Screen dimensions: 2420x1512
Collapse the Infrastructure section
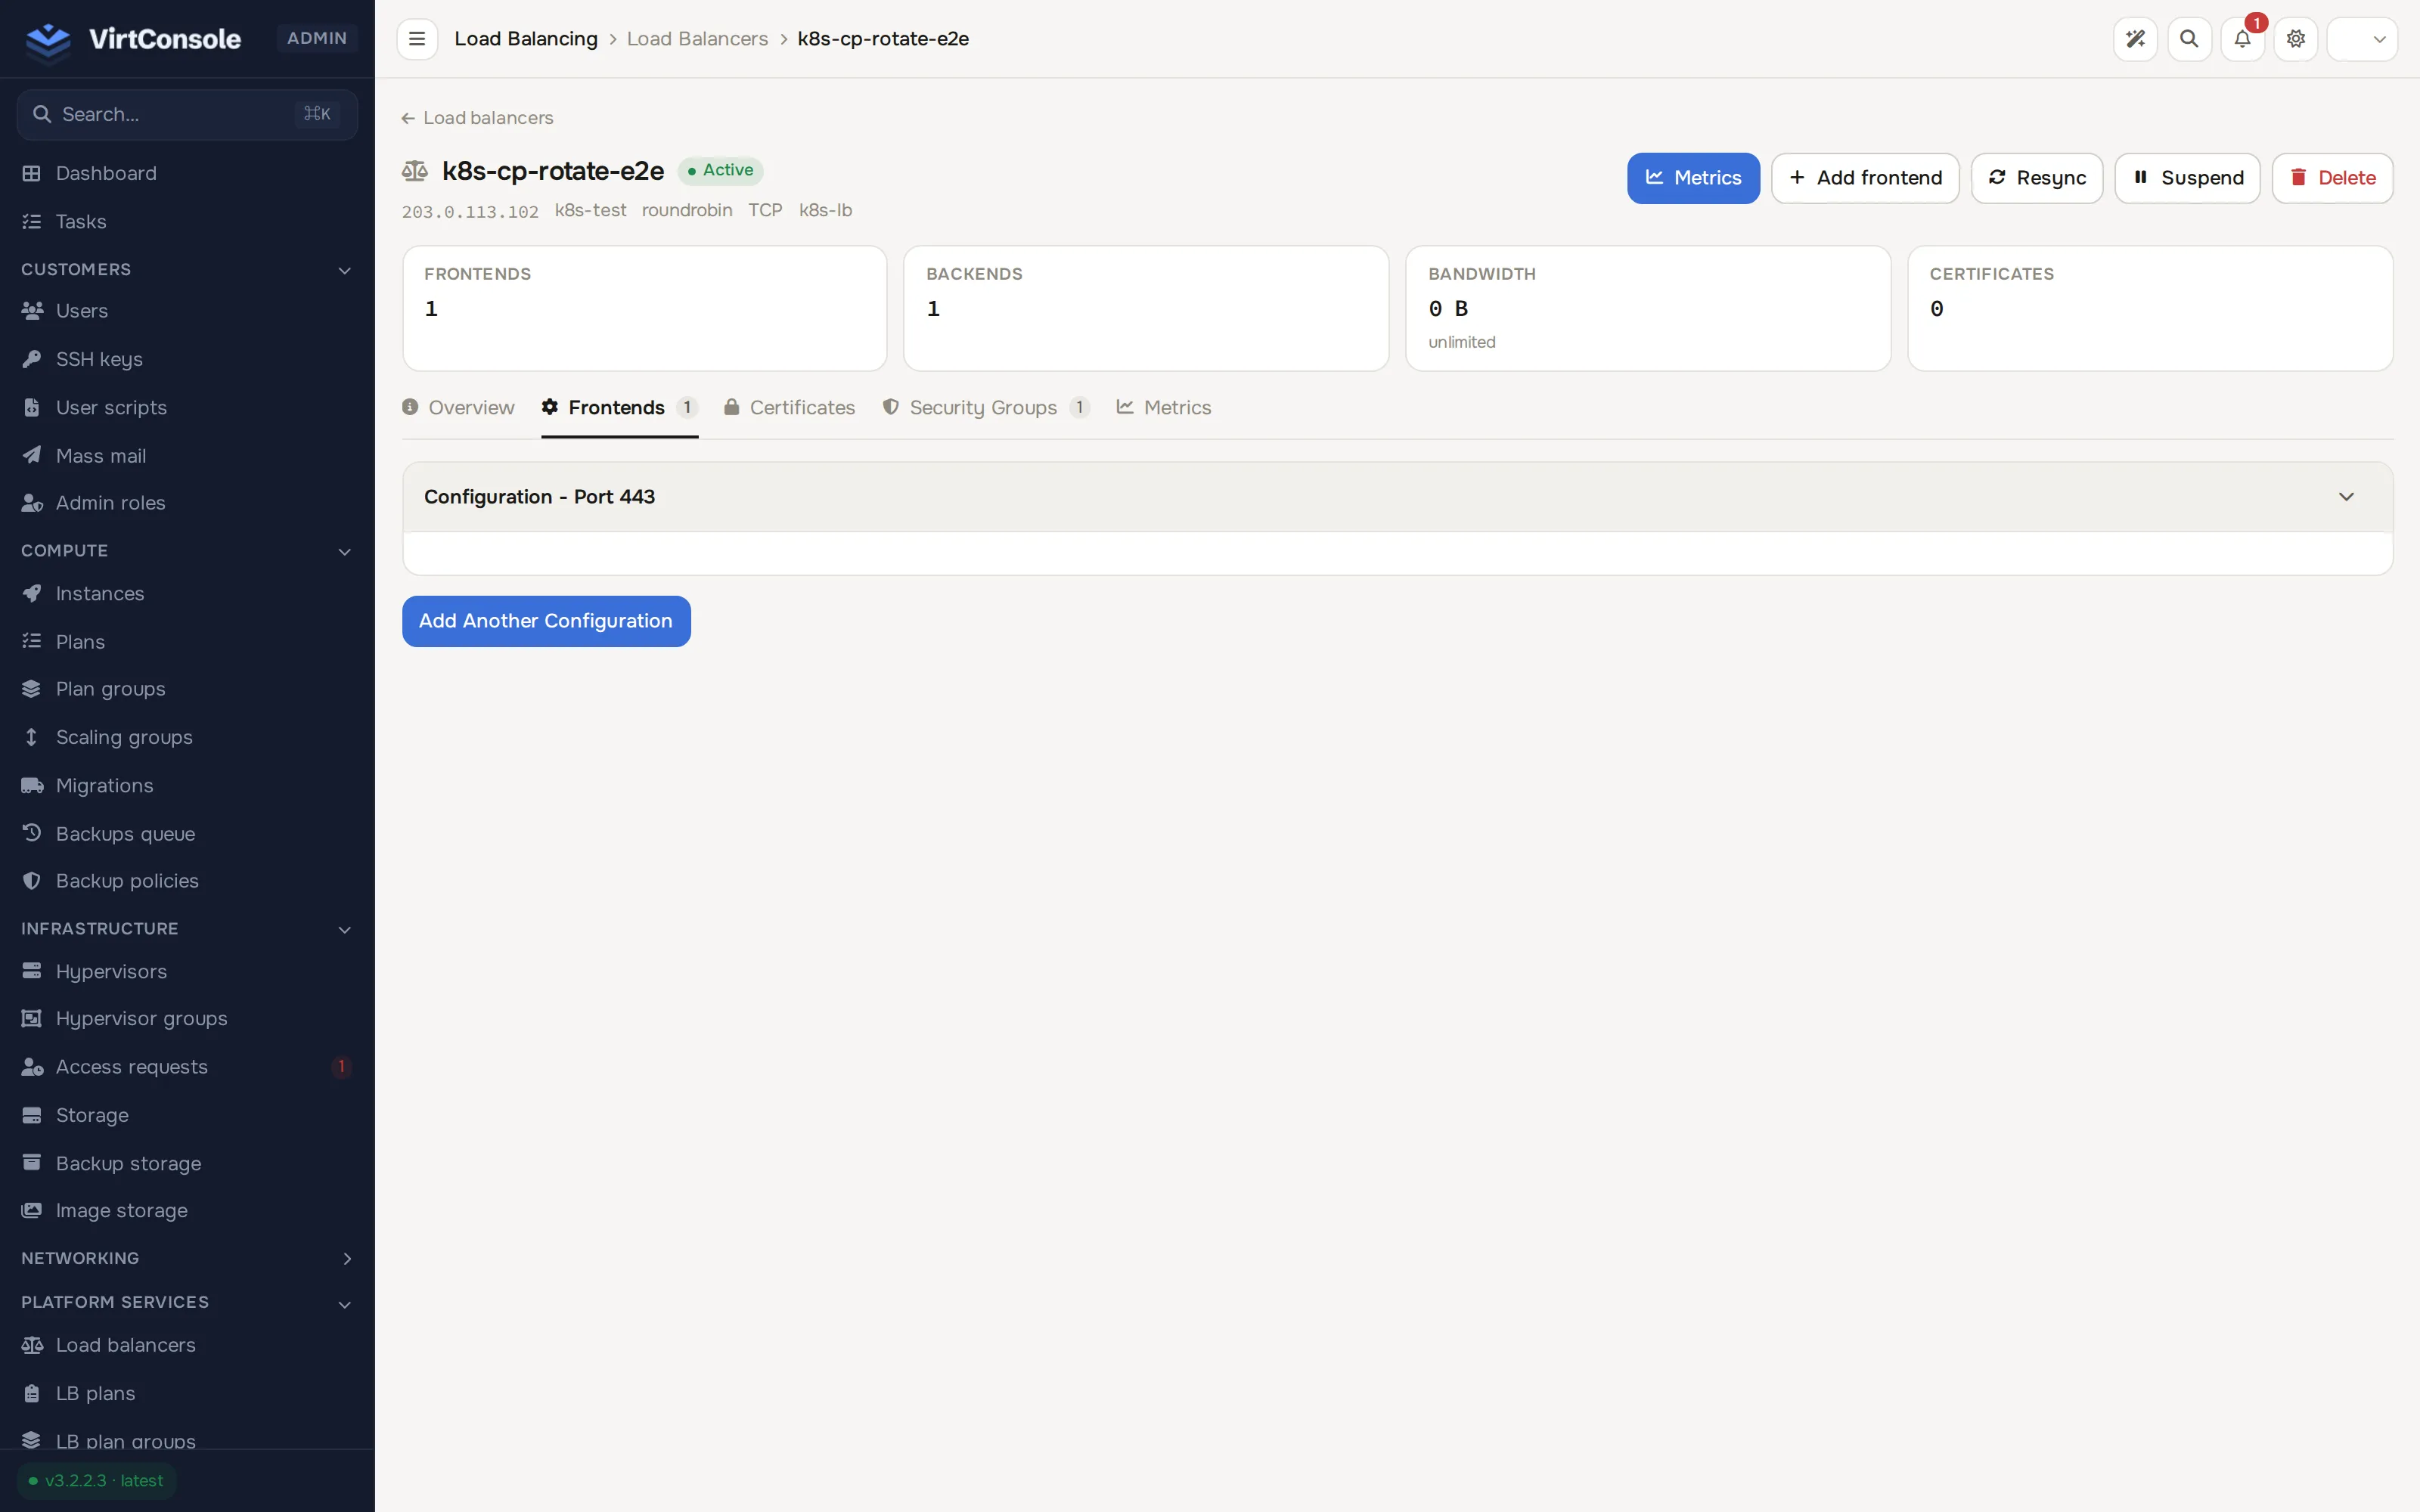(x=187, y=929)
